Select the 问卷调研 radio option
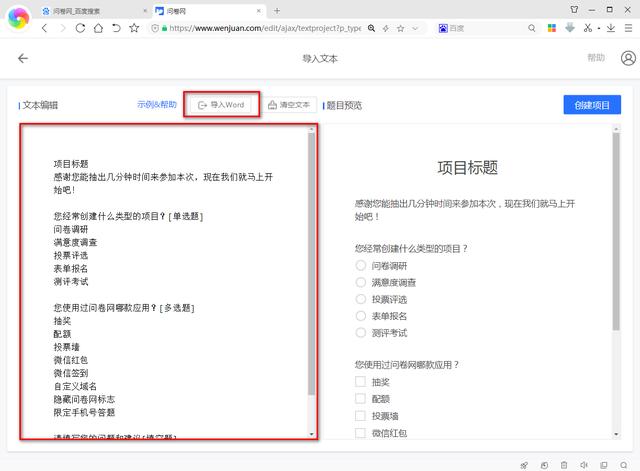This screenshot has height=471, width=640. [360, 266]
